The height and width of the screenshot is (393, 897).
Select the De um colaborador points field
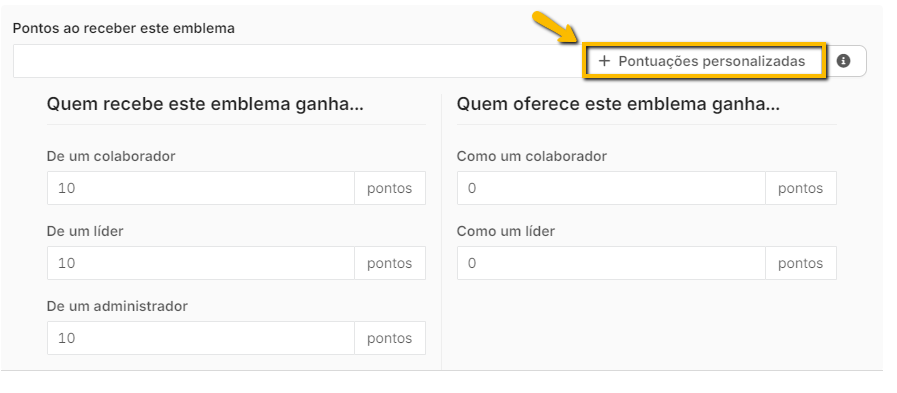click(x=201, y=188)
